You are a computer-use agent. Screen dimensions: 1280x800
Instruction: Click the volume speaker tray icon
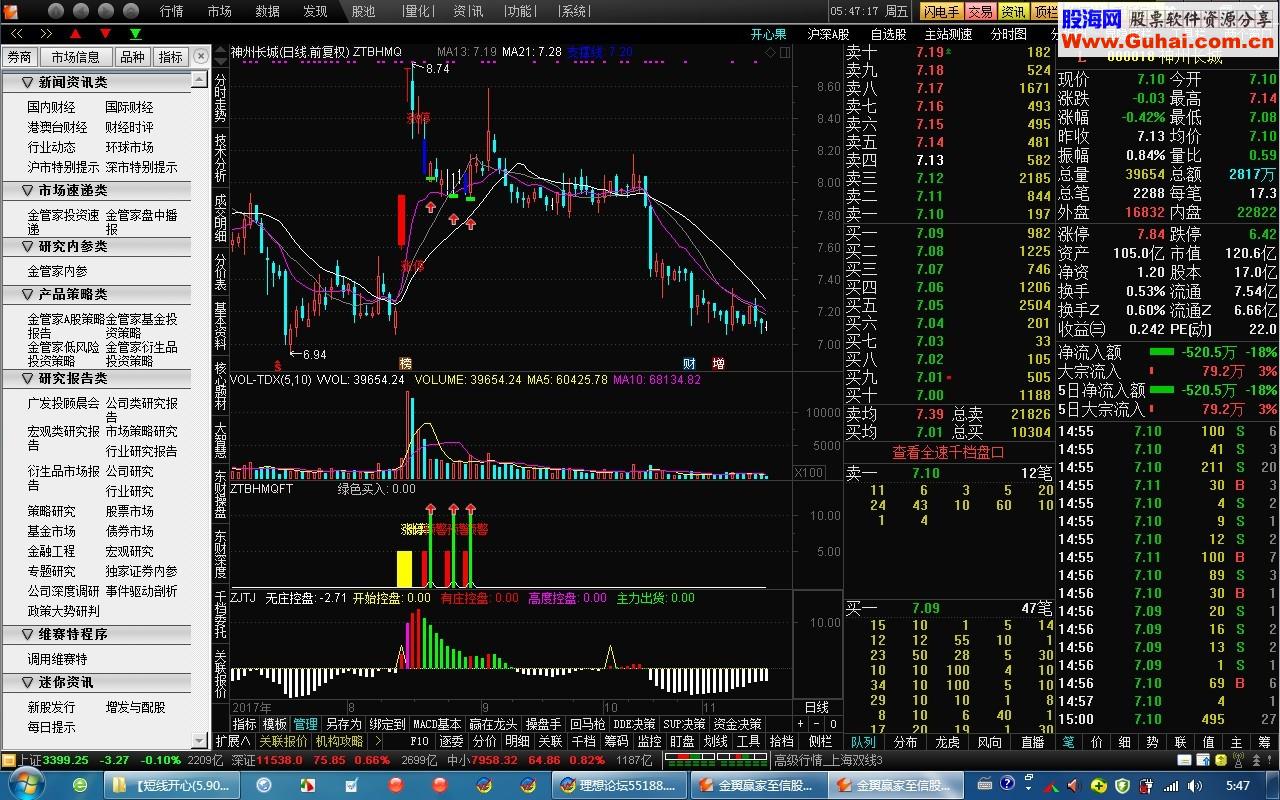pyautogui.click(x=1194, y=786)
